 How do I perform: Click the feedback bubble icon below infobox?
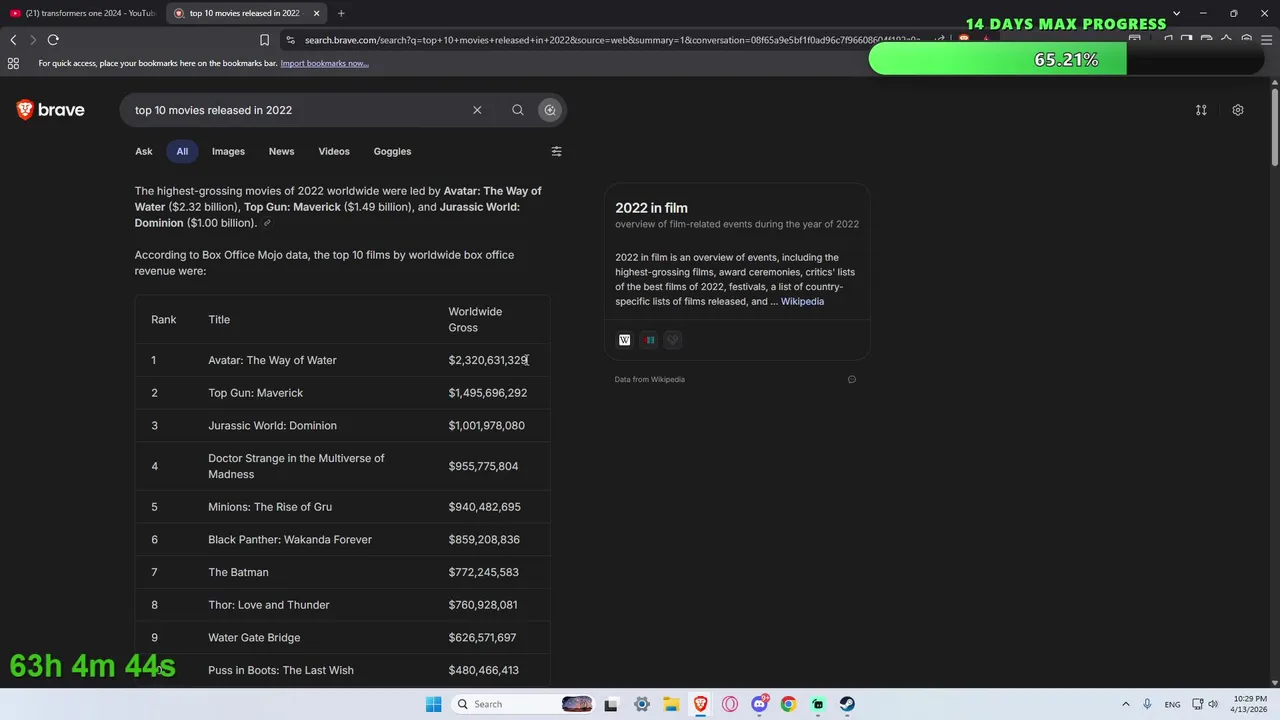(x=852, y=379)
